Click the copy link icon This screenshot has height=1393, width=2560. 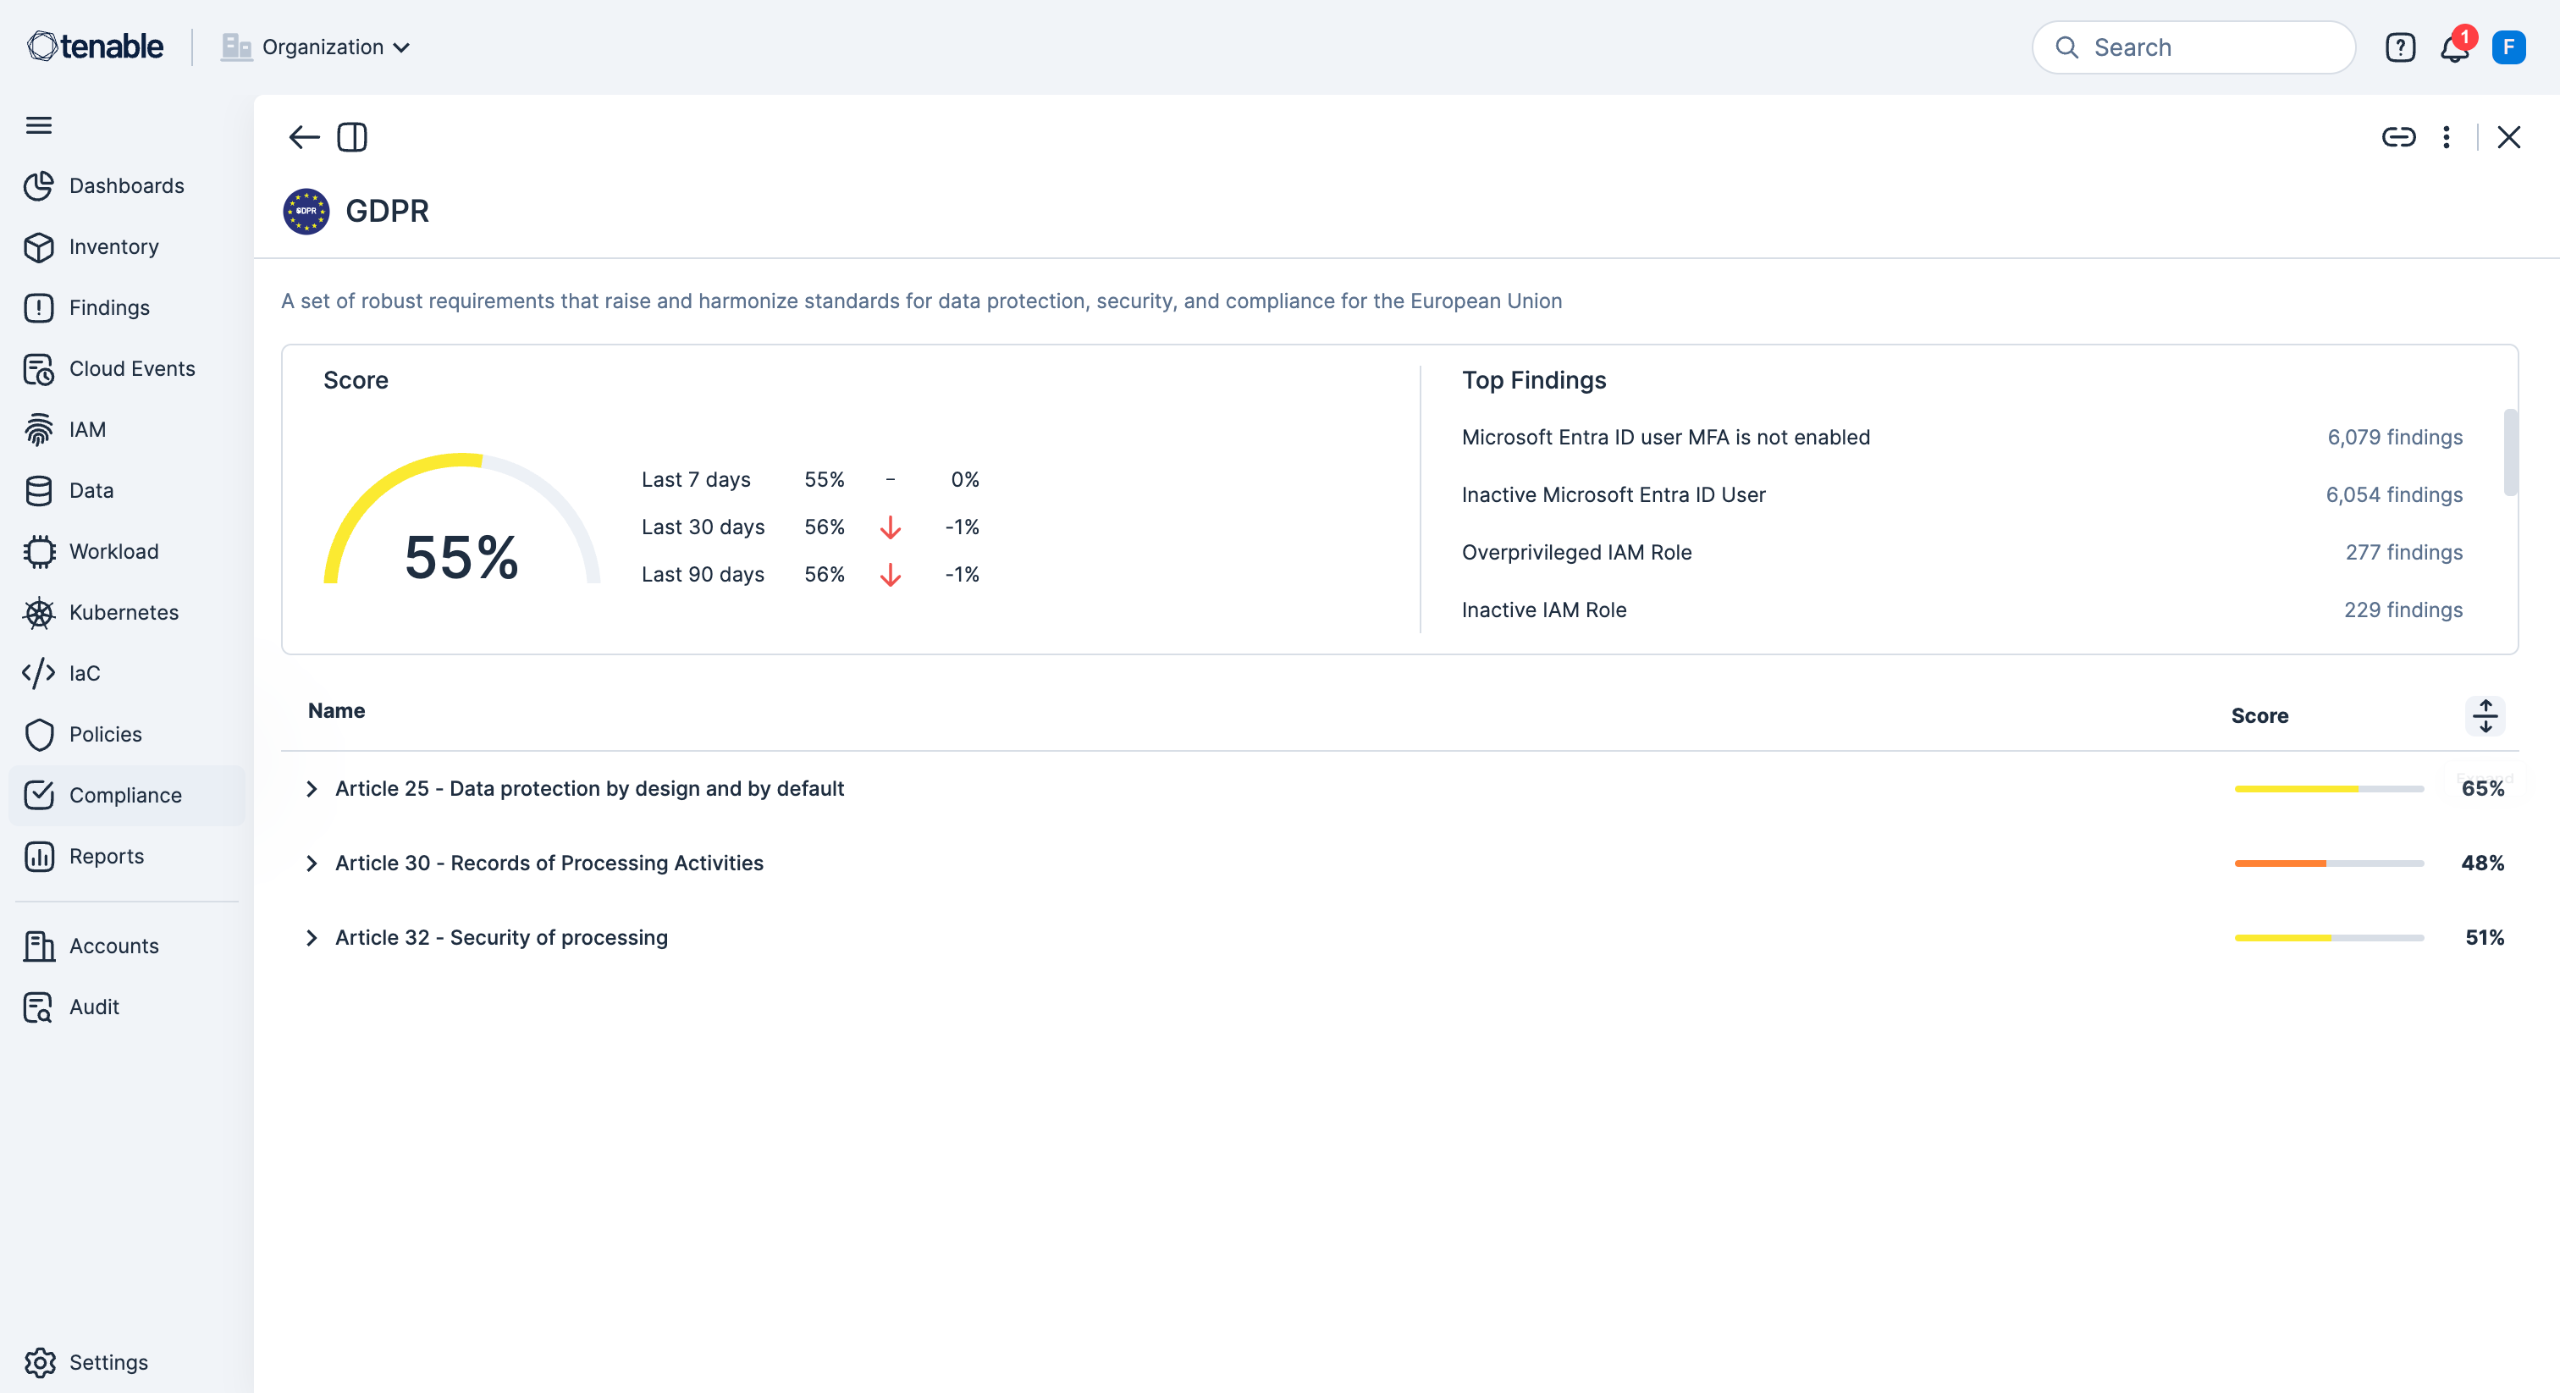[2398, 137]
